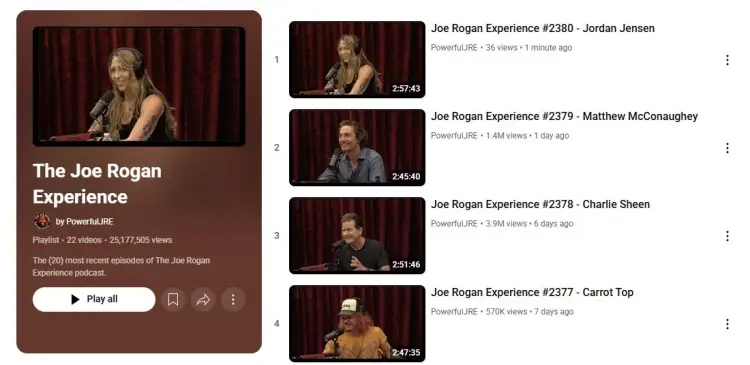Share the playlist using the arrow icon

[x=203, y=299]
